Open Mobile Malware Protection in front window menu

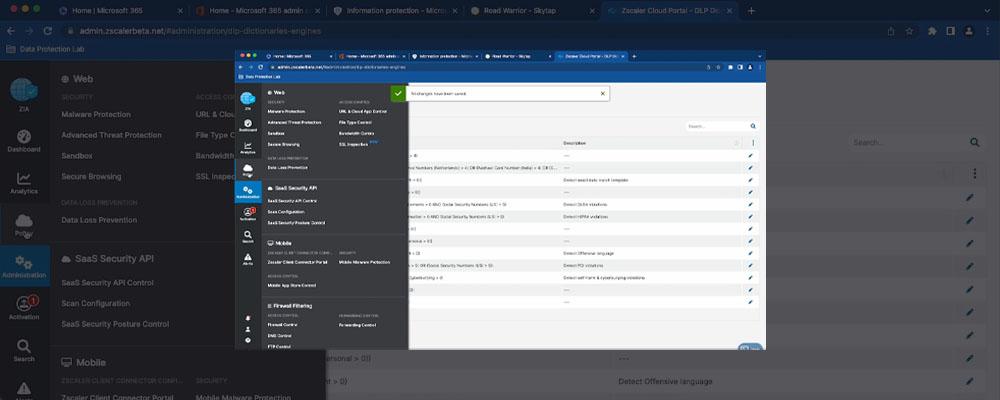pos(364,262)
